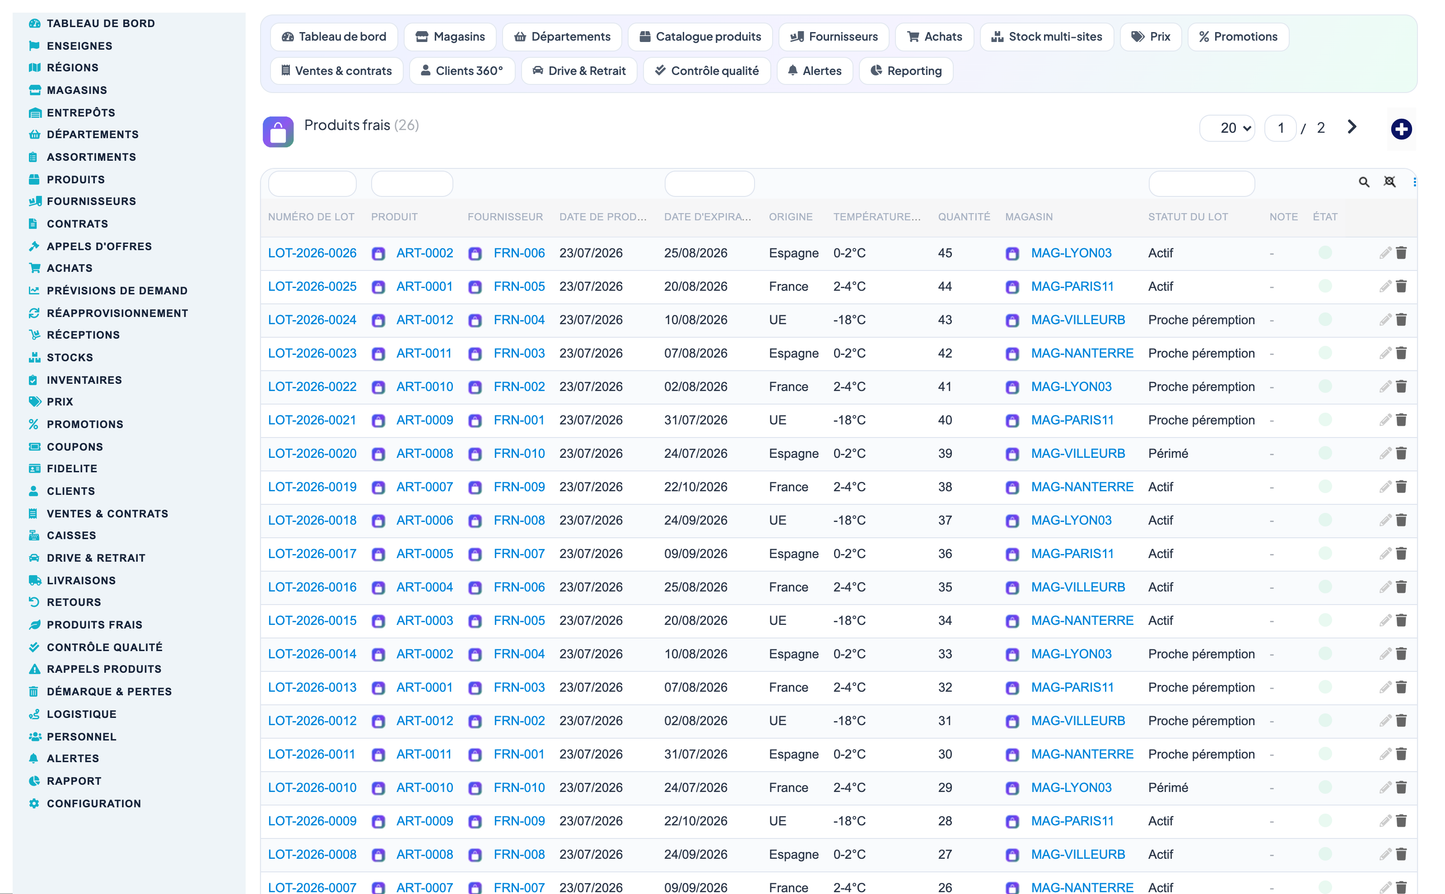
Task: Open supplier link FRN-010 on LOT-2026-0020 row
Action: [519, 454]
